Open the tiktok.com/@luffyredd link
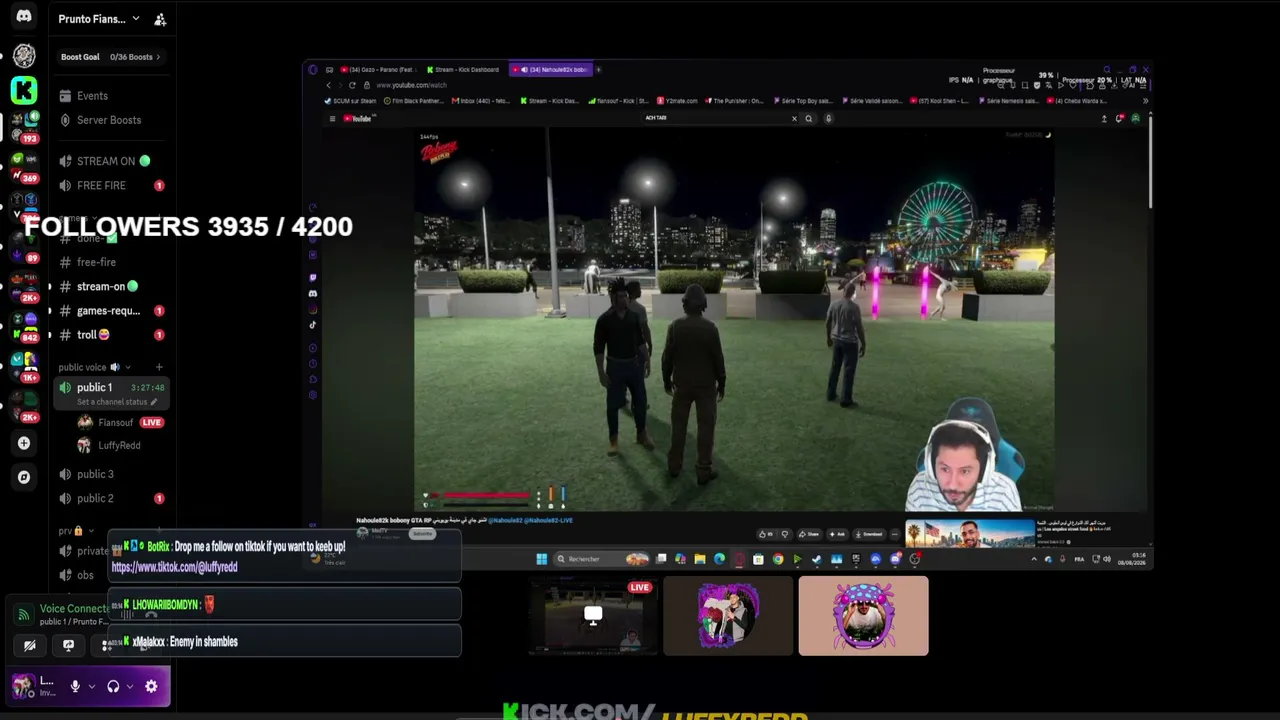 (174, 567)
